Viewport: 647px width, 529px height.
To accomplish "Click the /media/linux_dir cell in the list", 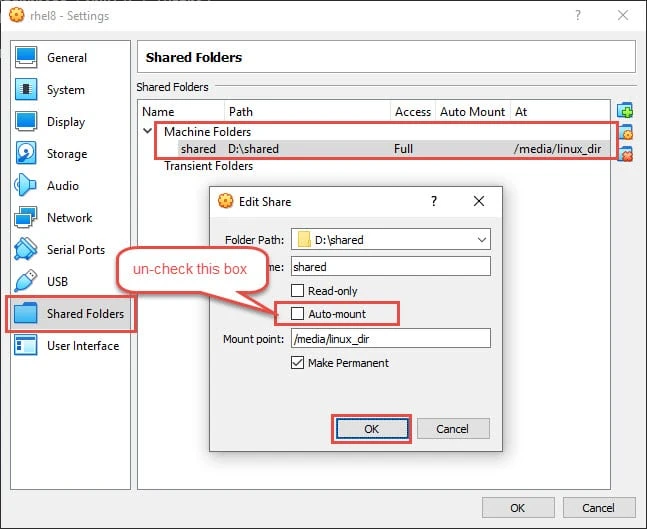I will [557, 149].
